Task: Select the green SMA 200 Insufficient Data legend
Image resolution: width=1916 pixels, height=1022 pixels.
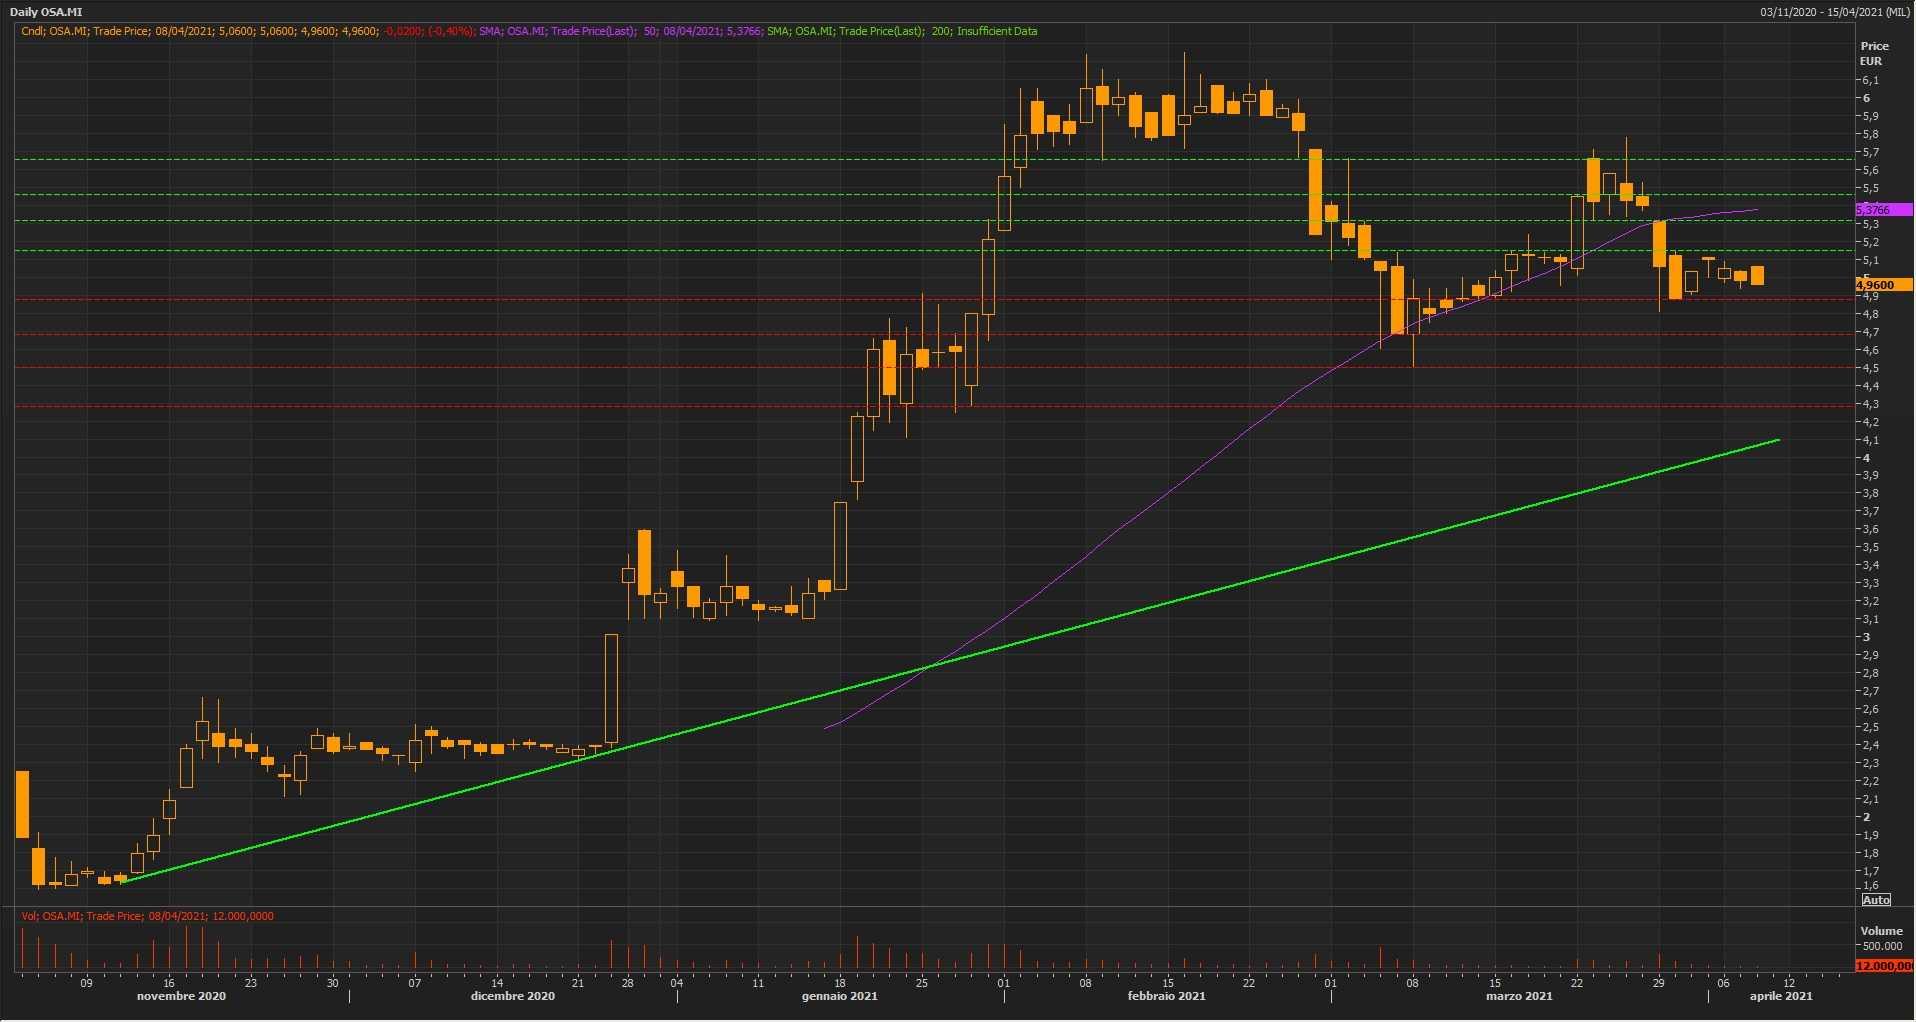Action: [901, 31]
